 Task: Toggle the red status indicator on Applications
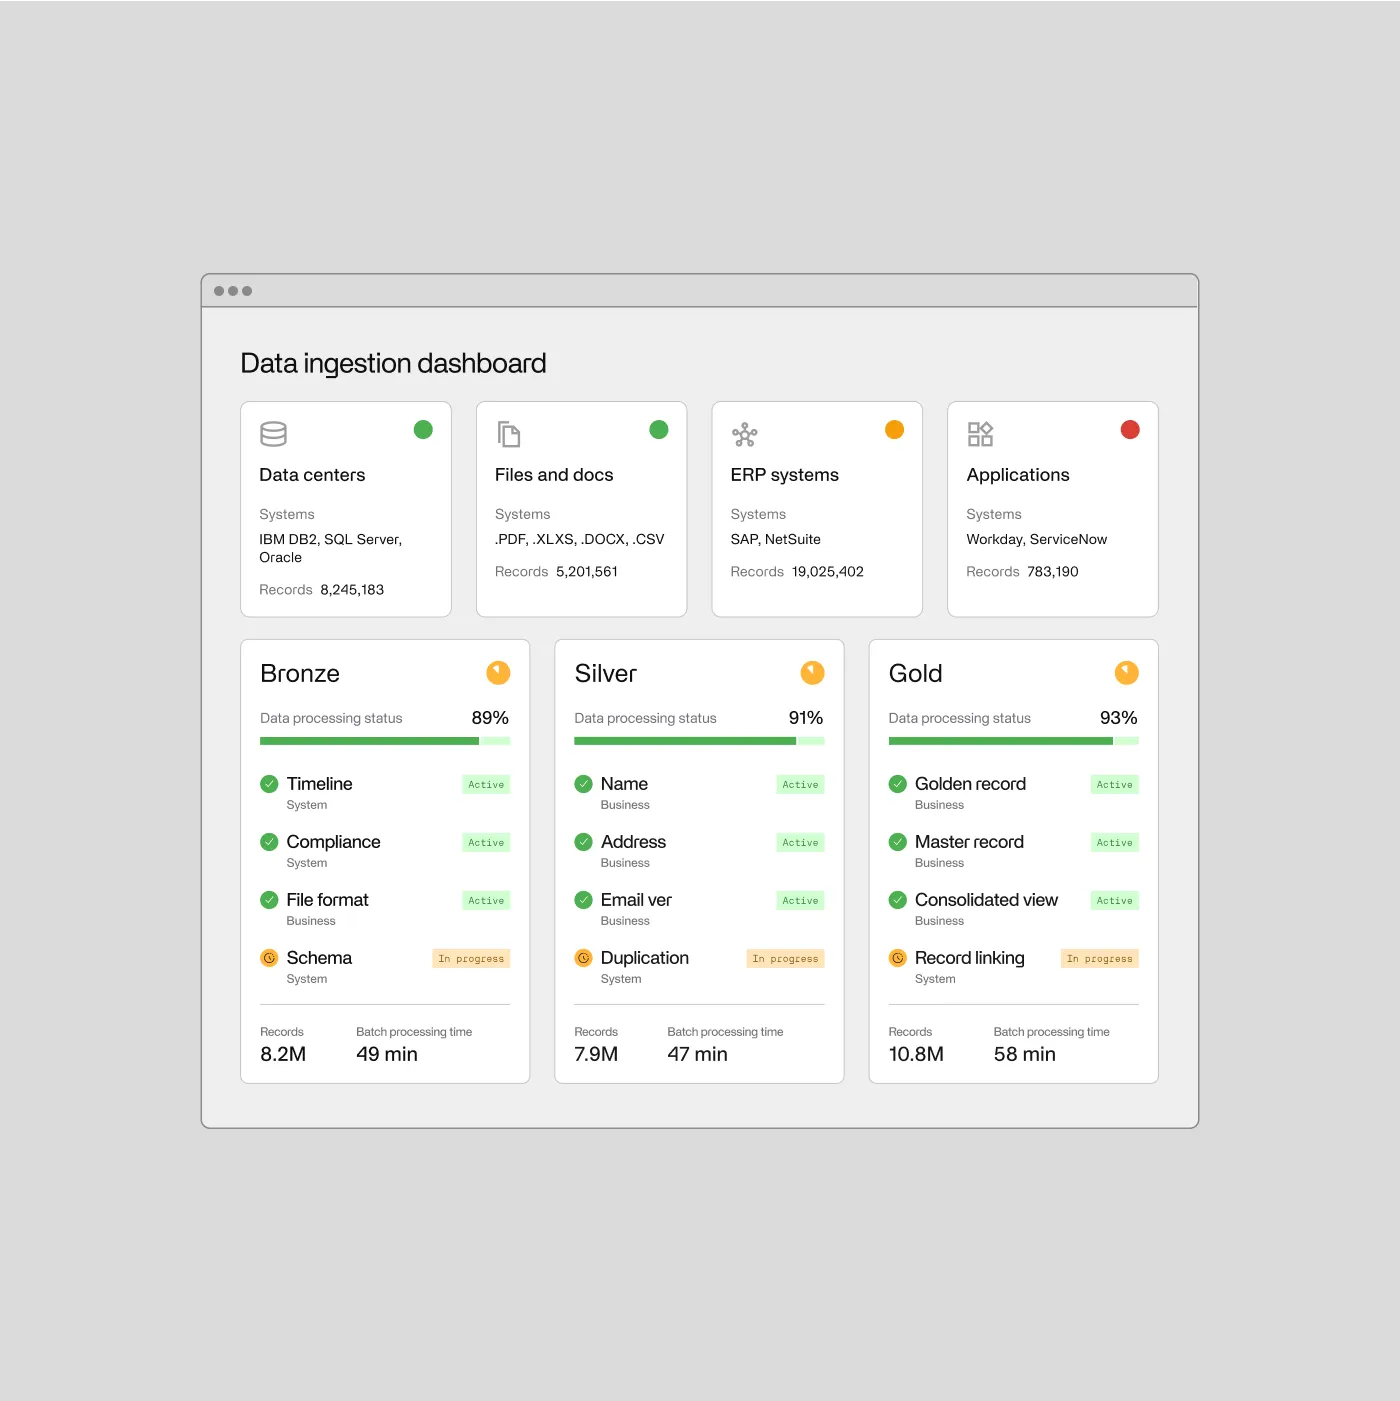[1130, 429]
